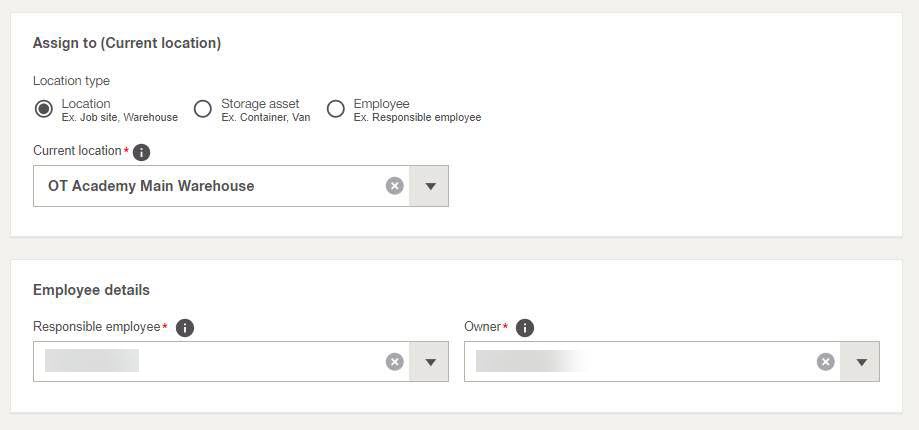The height and width of the screenshot is (430, 919).
Task: Clear the Responsible employee field value
Action: 394,362
